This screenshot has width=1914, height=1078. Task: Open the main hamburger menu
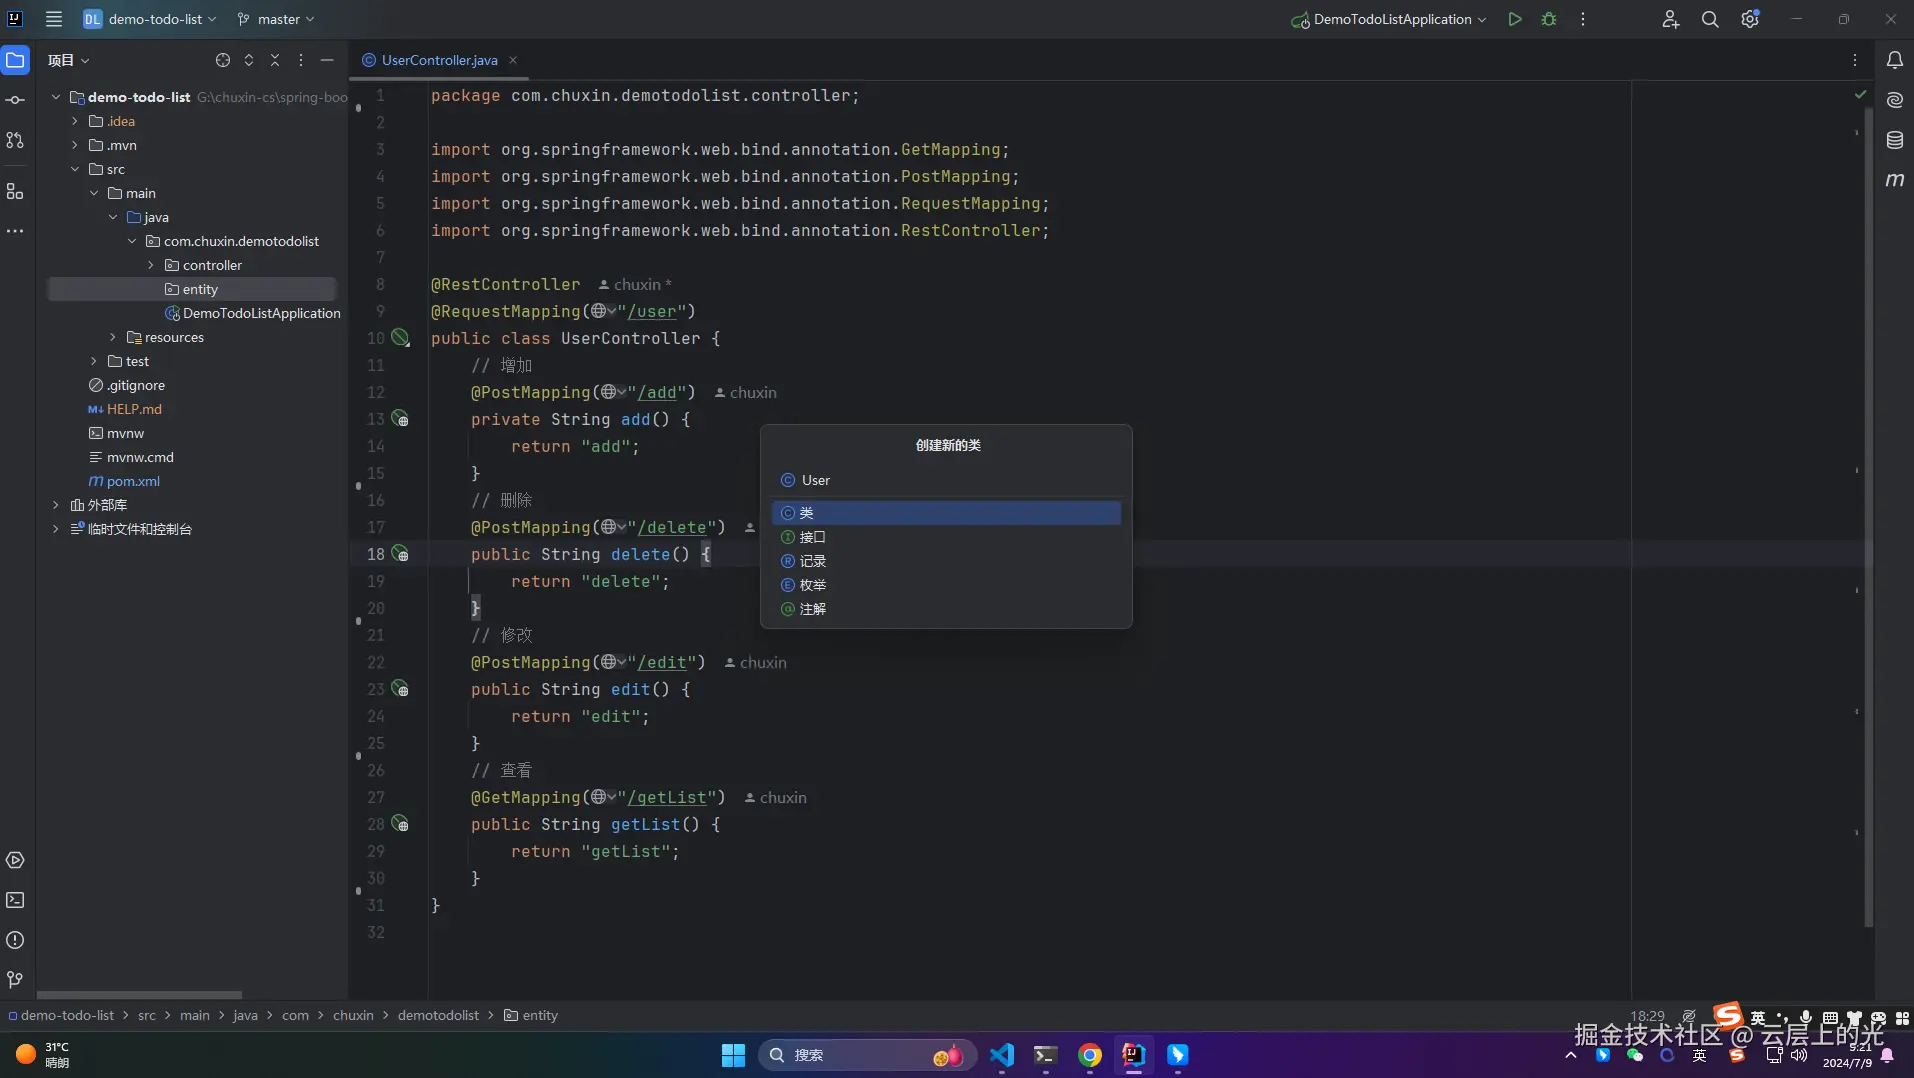click(x=54, y=19)
